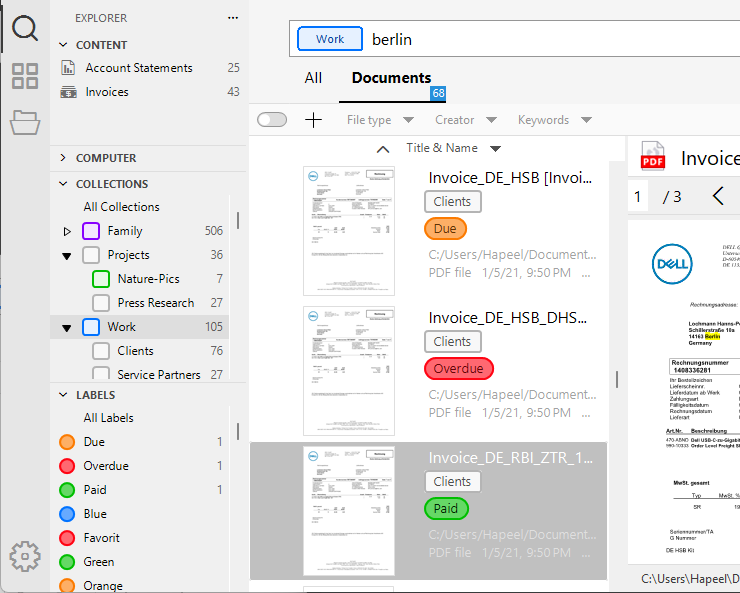Tick the Service Partners collection checkbox
The height and width of the screenshot is (593, 740).
101,374
